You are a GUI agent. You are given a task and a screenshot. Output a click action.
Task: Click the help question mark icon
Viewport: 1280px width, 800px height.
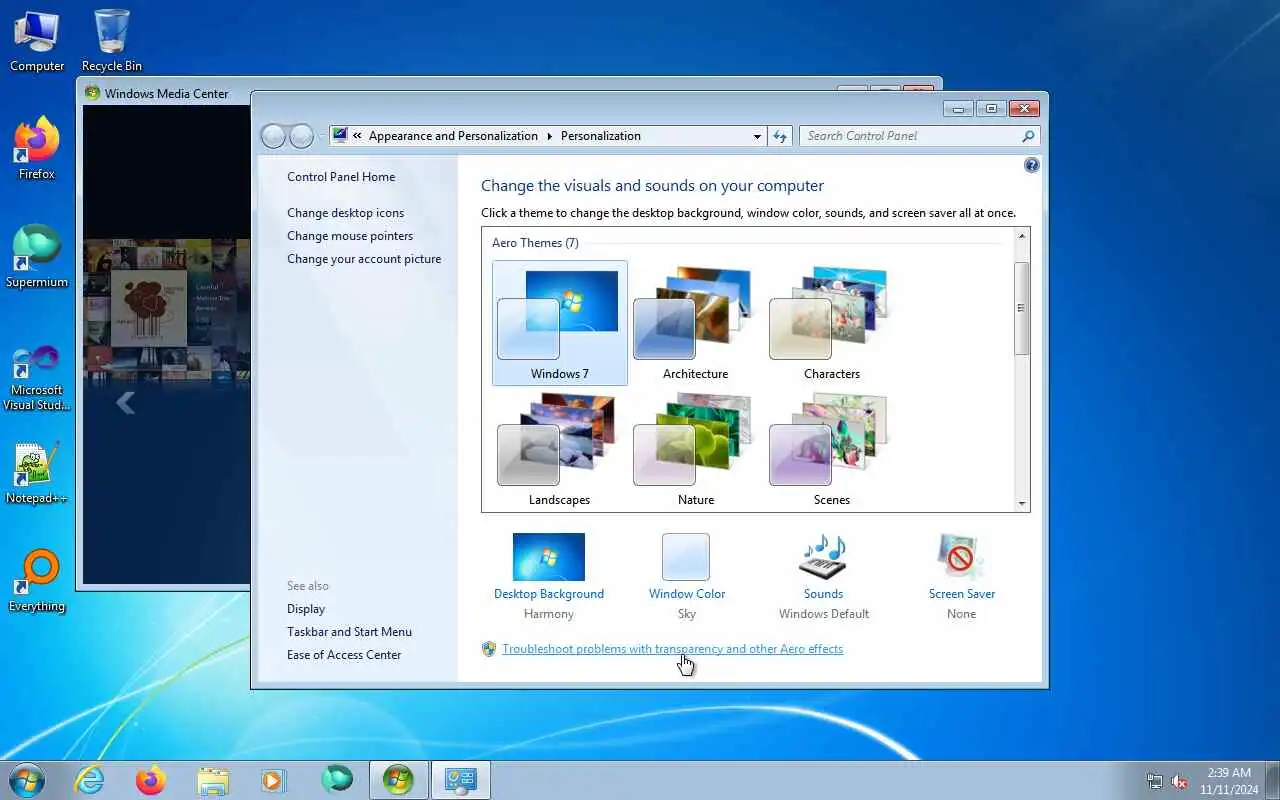[x=1032, y=165]
